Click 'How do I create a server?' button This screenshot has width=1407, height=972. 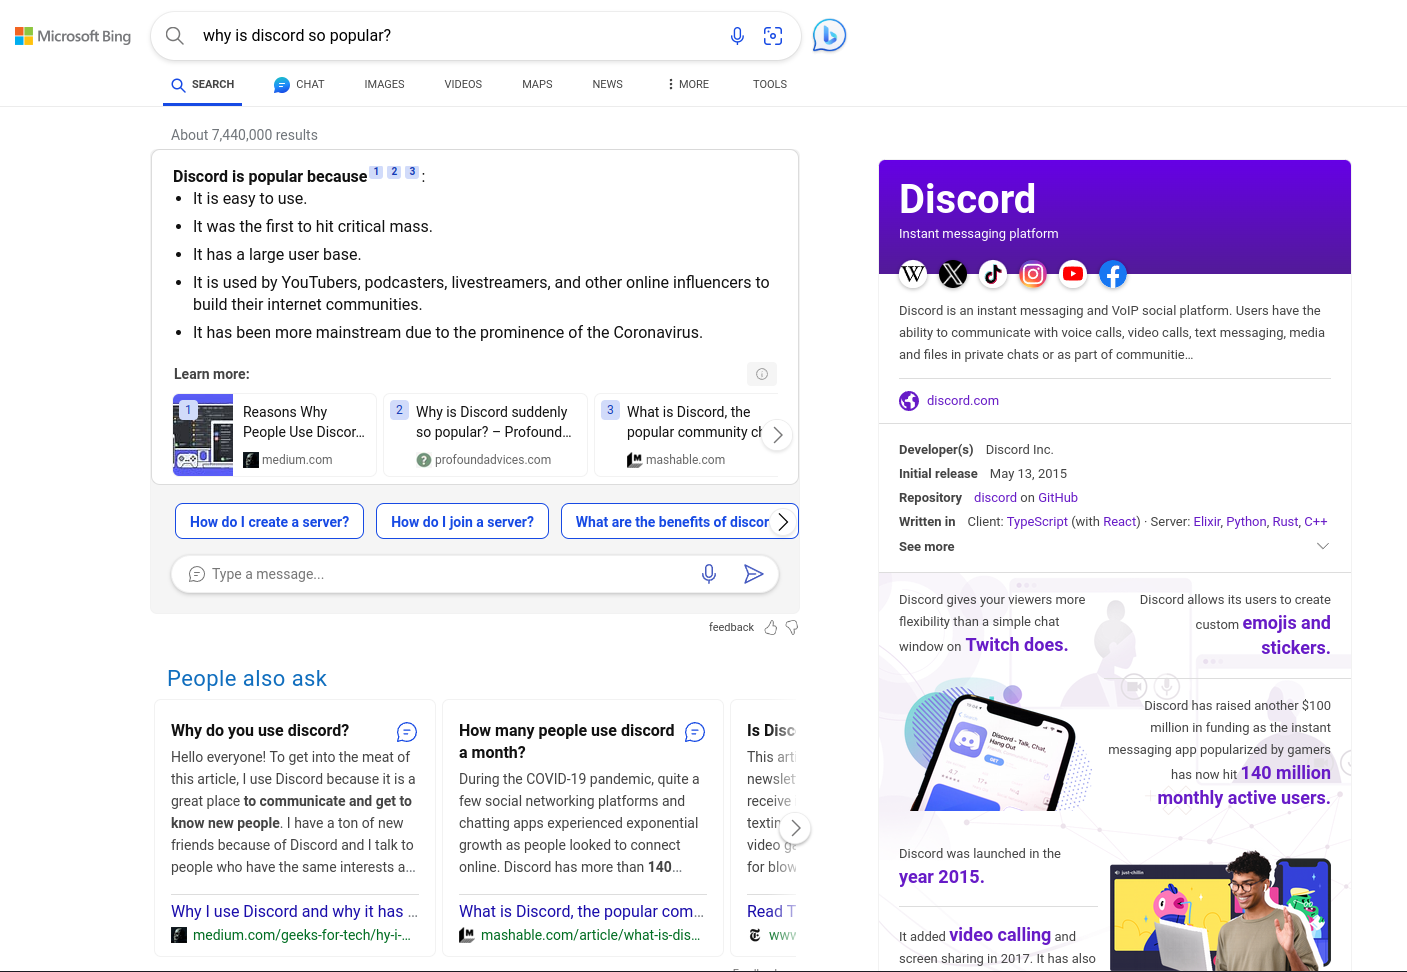[x=269, y=522]
